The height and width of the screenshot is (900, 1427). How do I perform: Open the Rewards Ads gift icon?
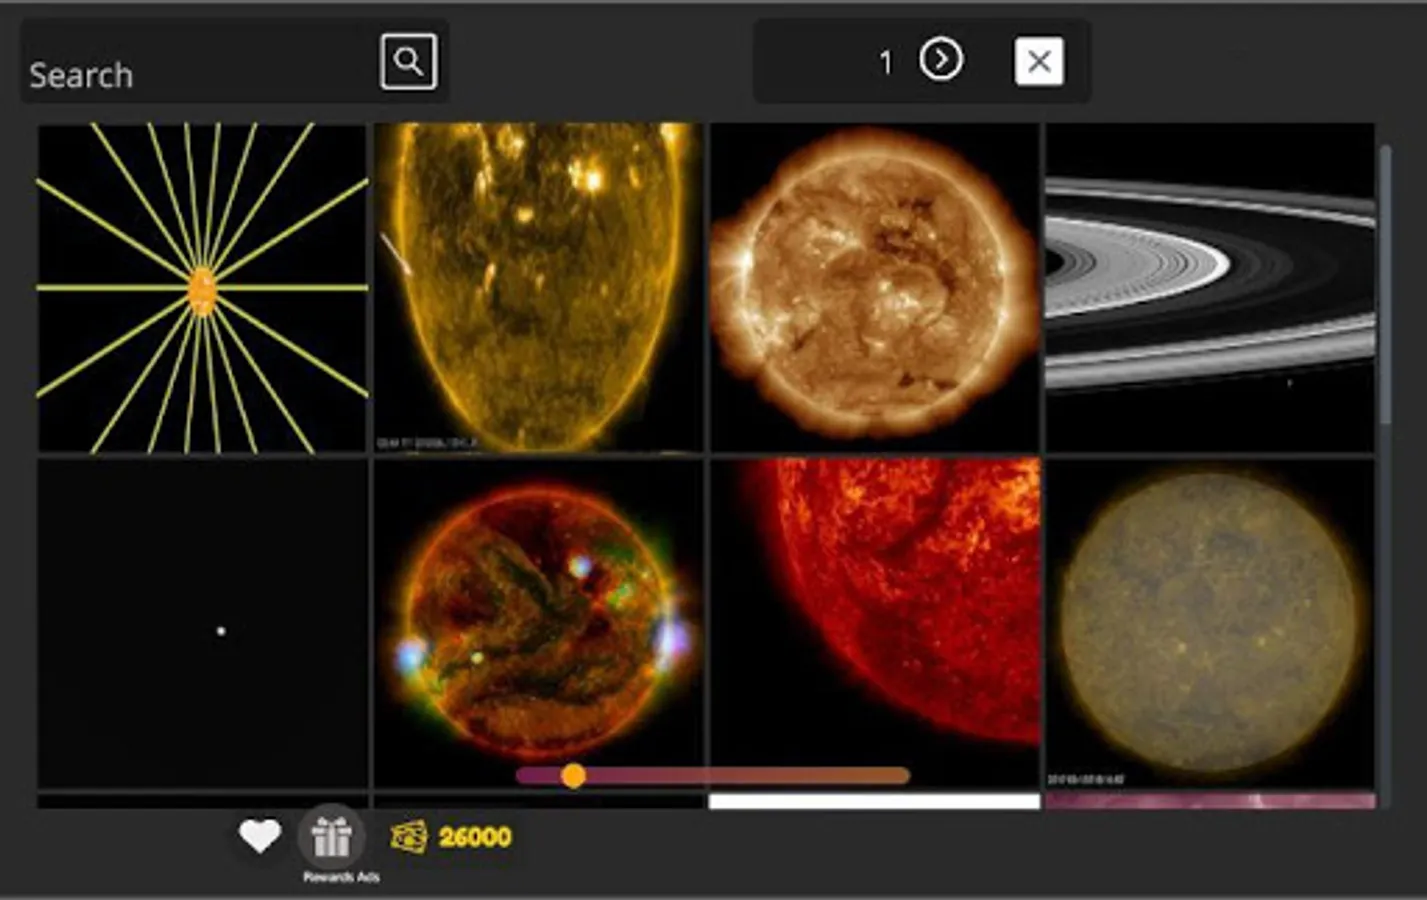[x=331, y=836]
